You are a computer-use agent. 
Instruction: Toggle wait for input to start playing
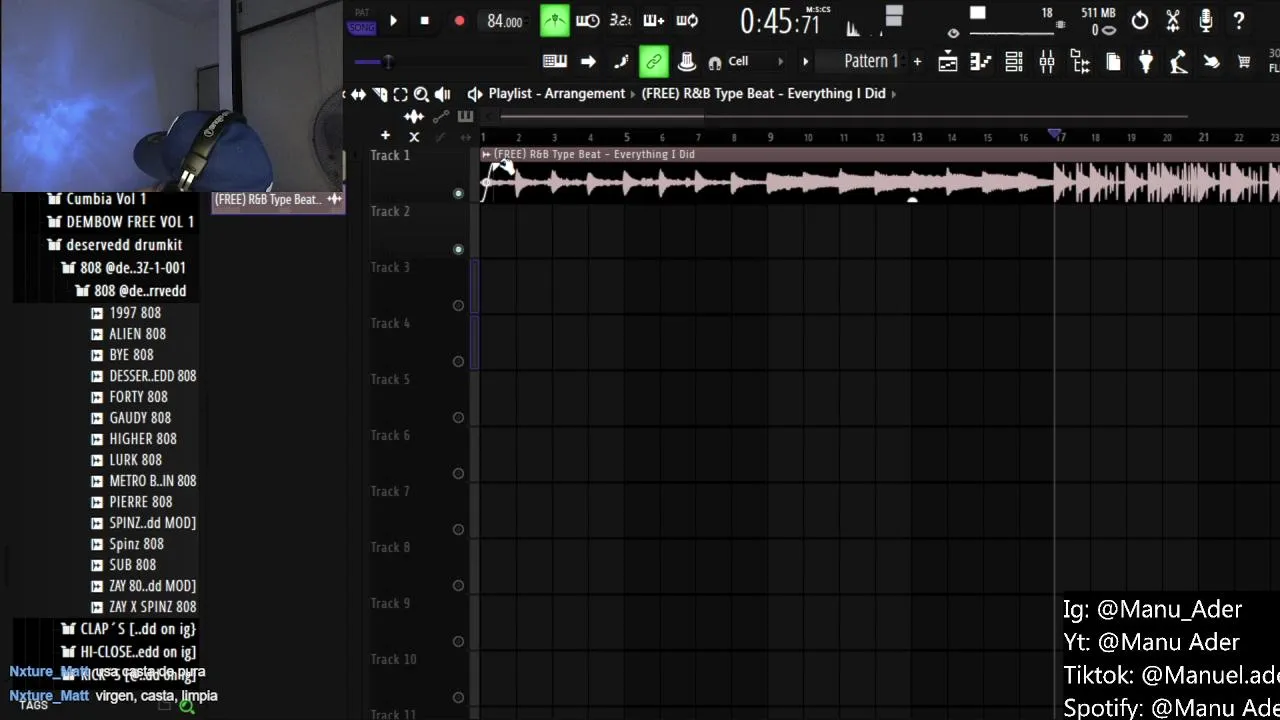(588, 20)
